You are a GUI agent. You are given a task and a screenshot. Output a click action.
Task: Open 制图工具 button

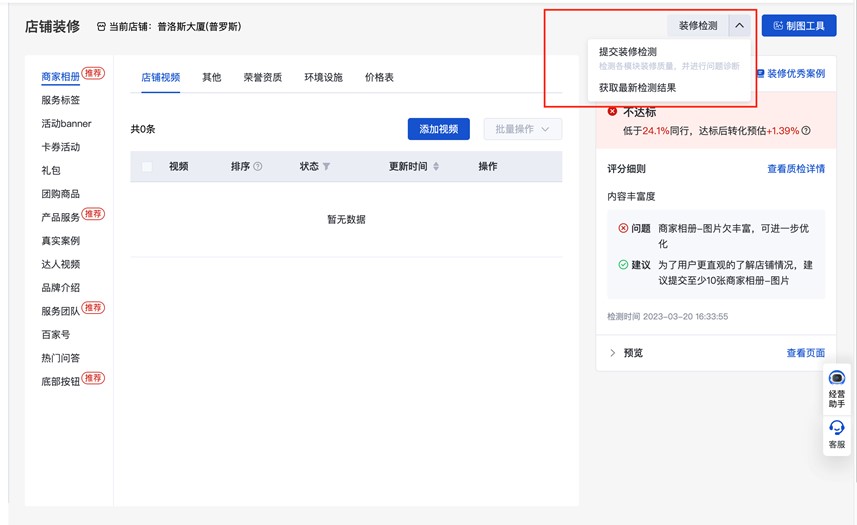point(798,26)
